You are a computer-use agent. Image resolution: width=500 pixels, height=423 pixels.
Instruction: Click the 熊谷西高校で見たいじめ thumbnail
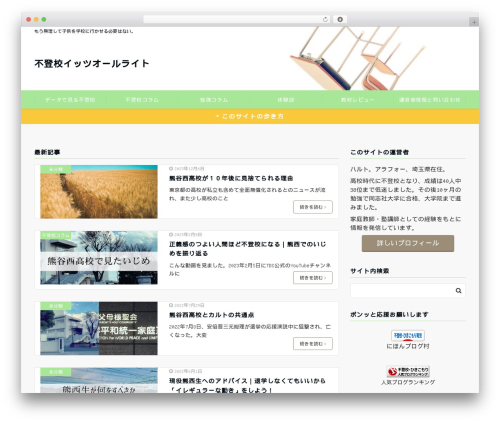click(99, 258)
